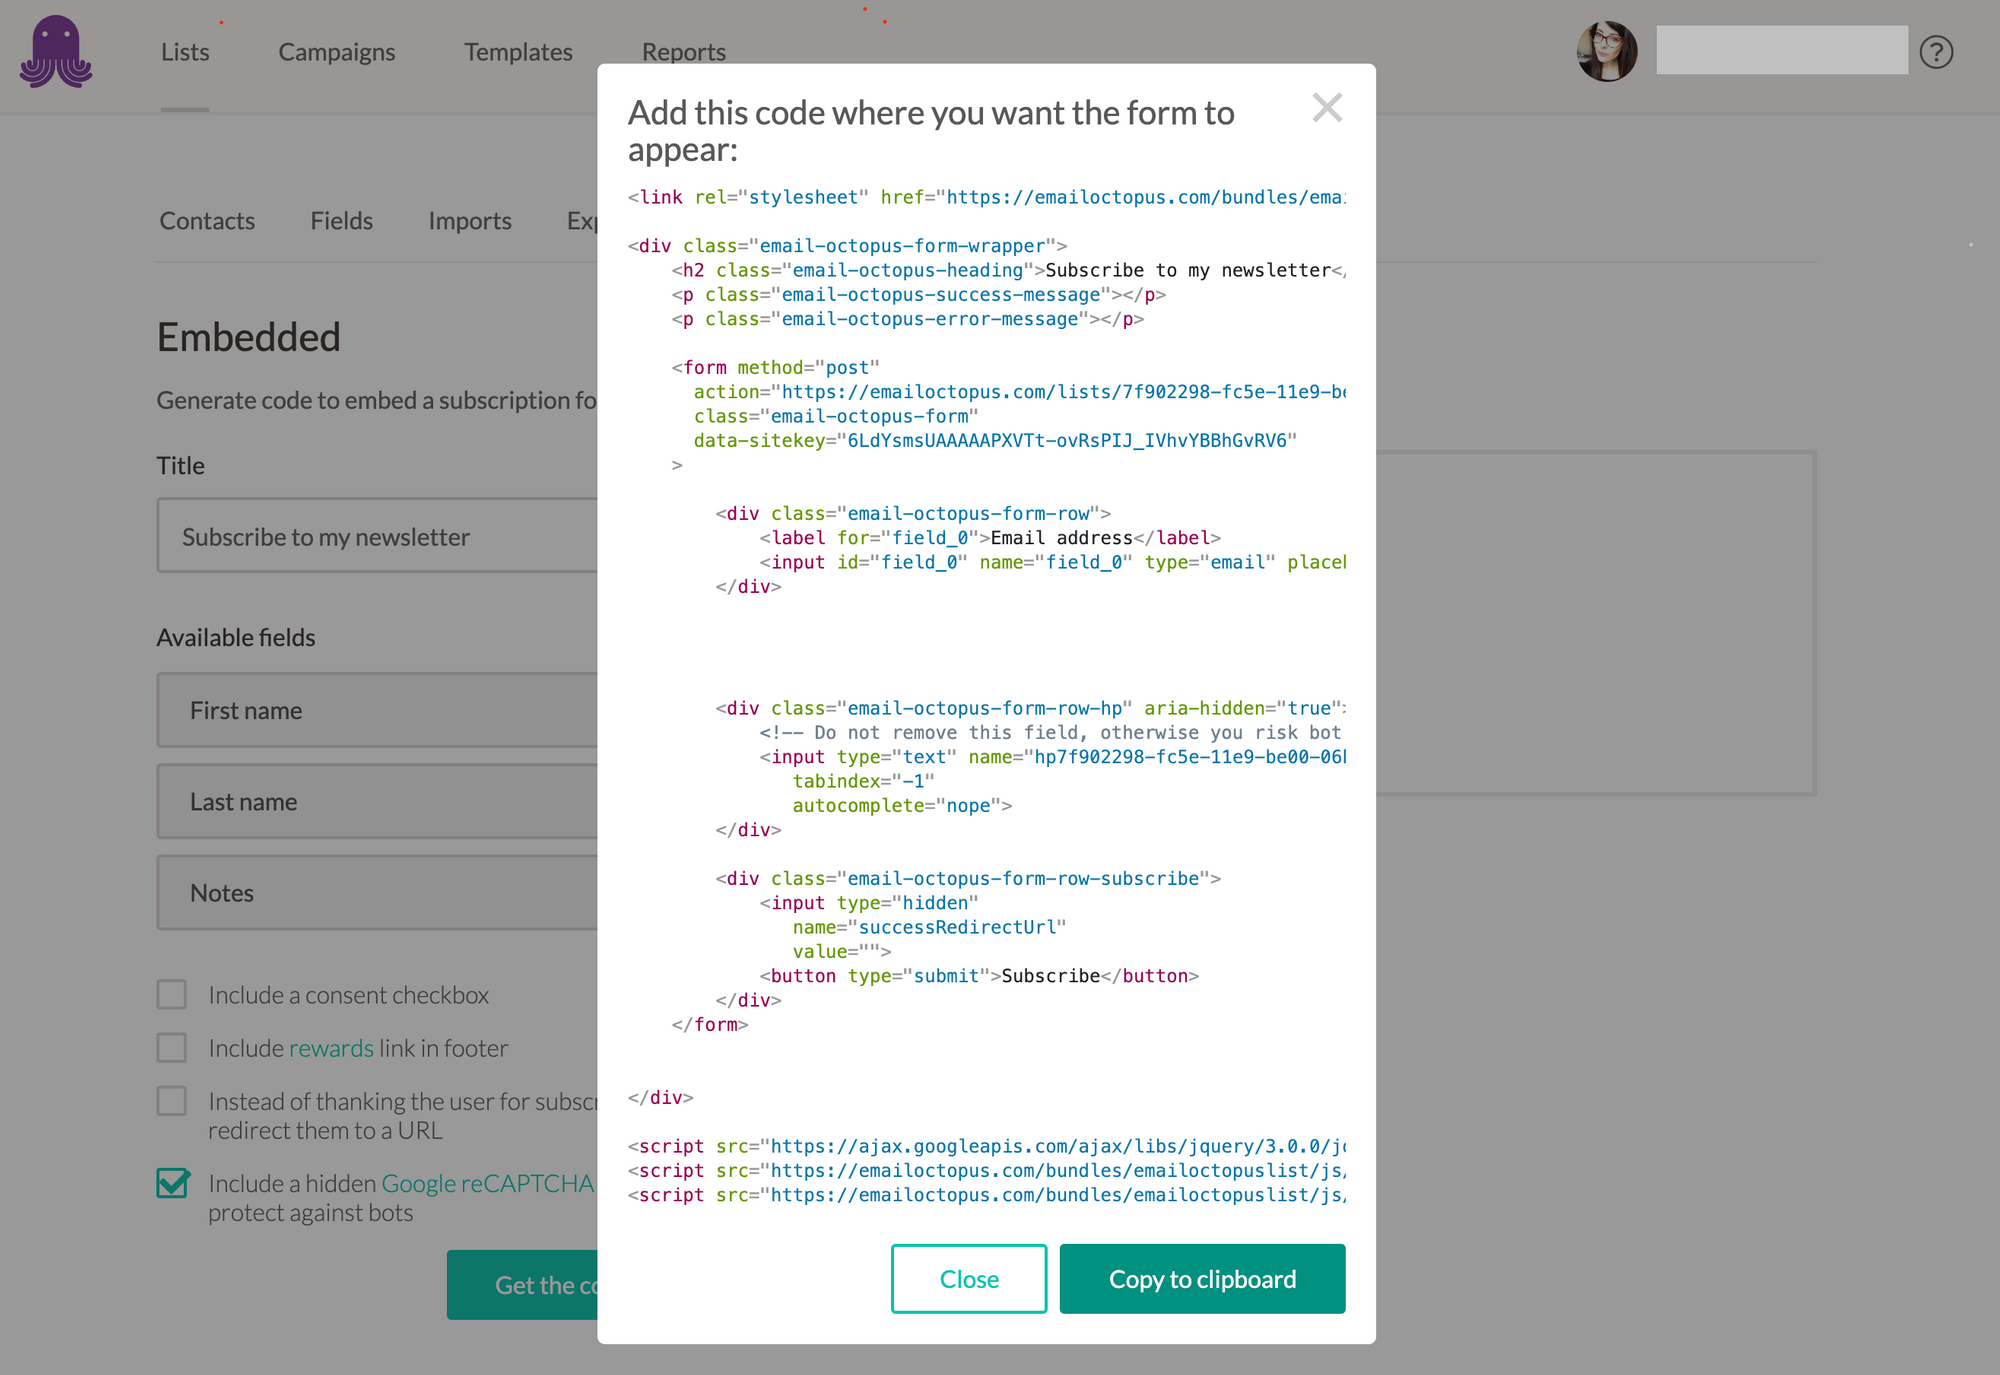Open Reports in top navigation
This screenshot has width=2000, height=1375.
[683, 52]
